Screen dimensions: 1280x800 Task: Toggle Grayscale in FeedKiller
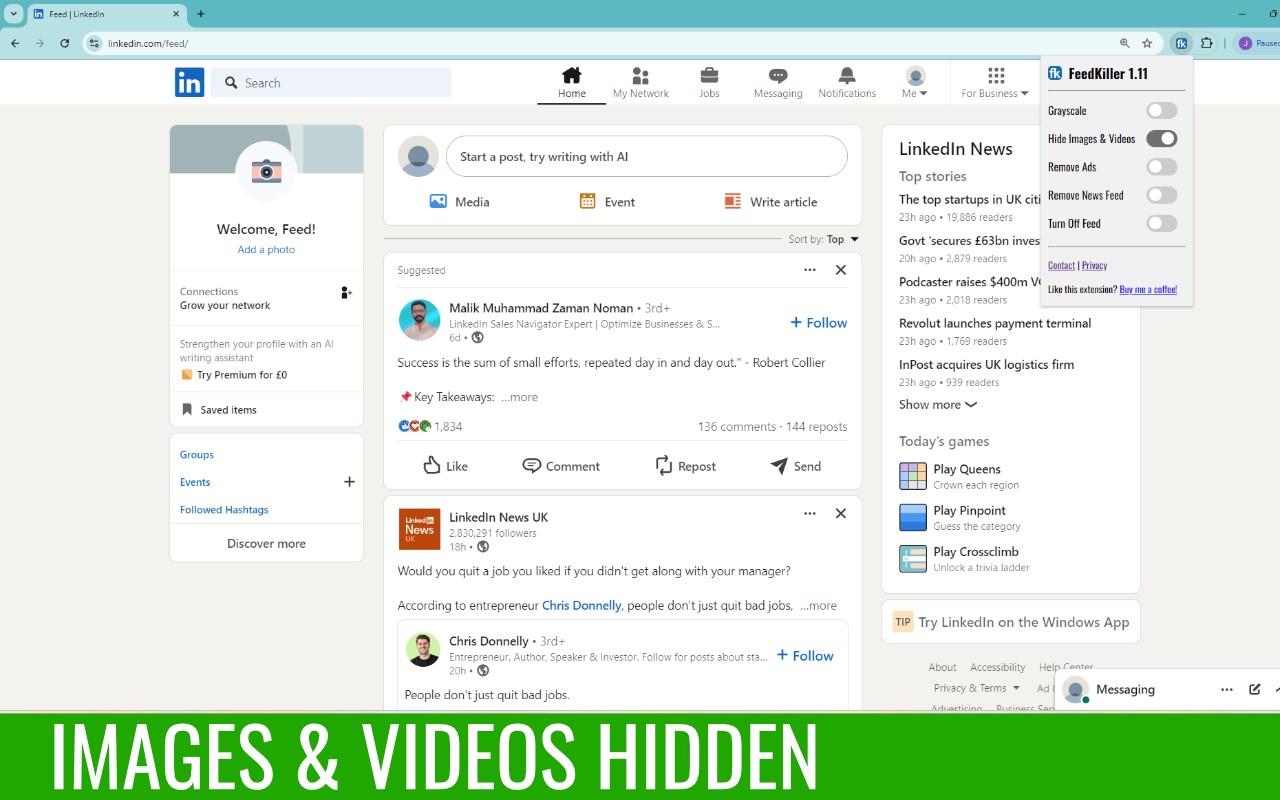pos(1162,111)
